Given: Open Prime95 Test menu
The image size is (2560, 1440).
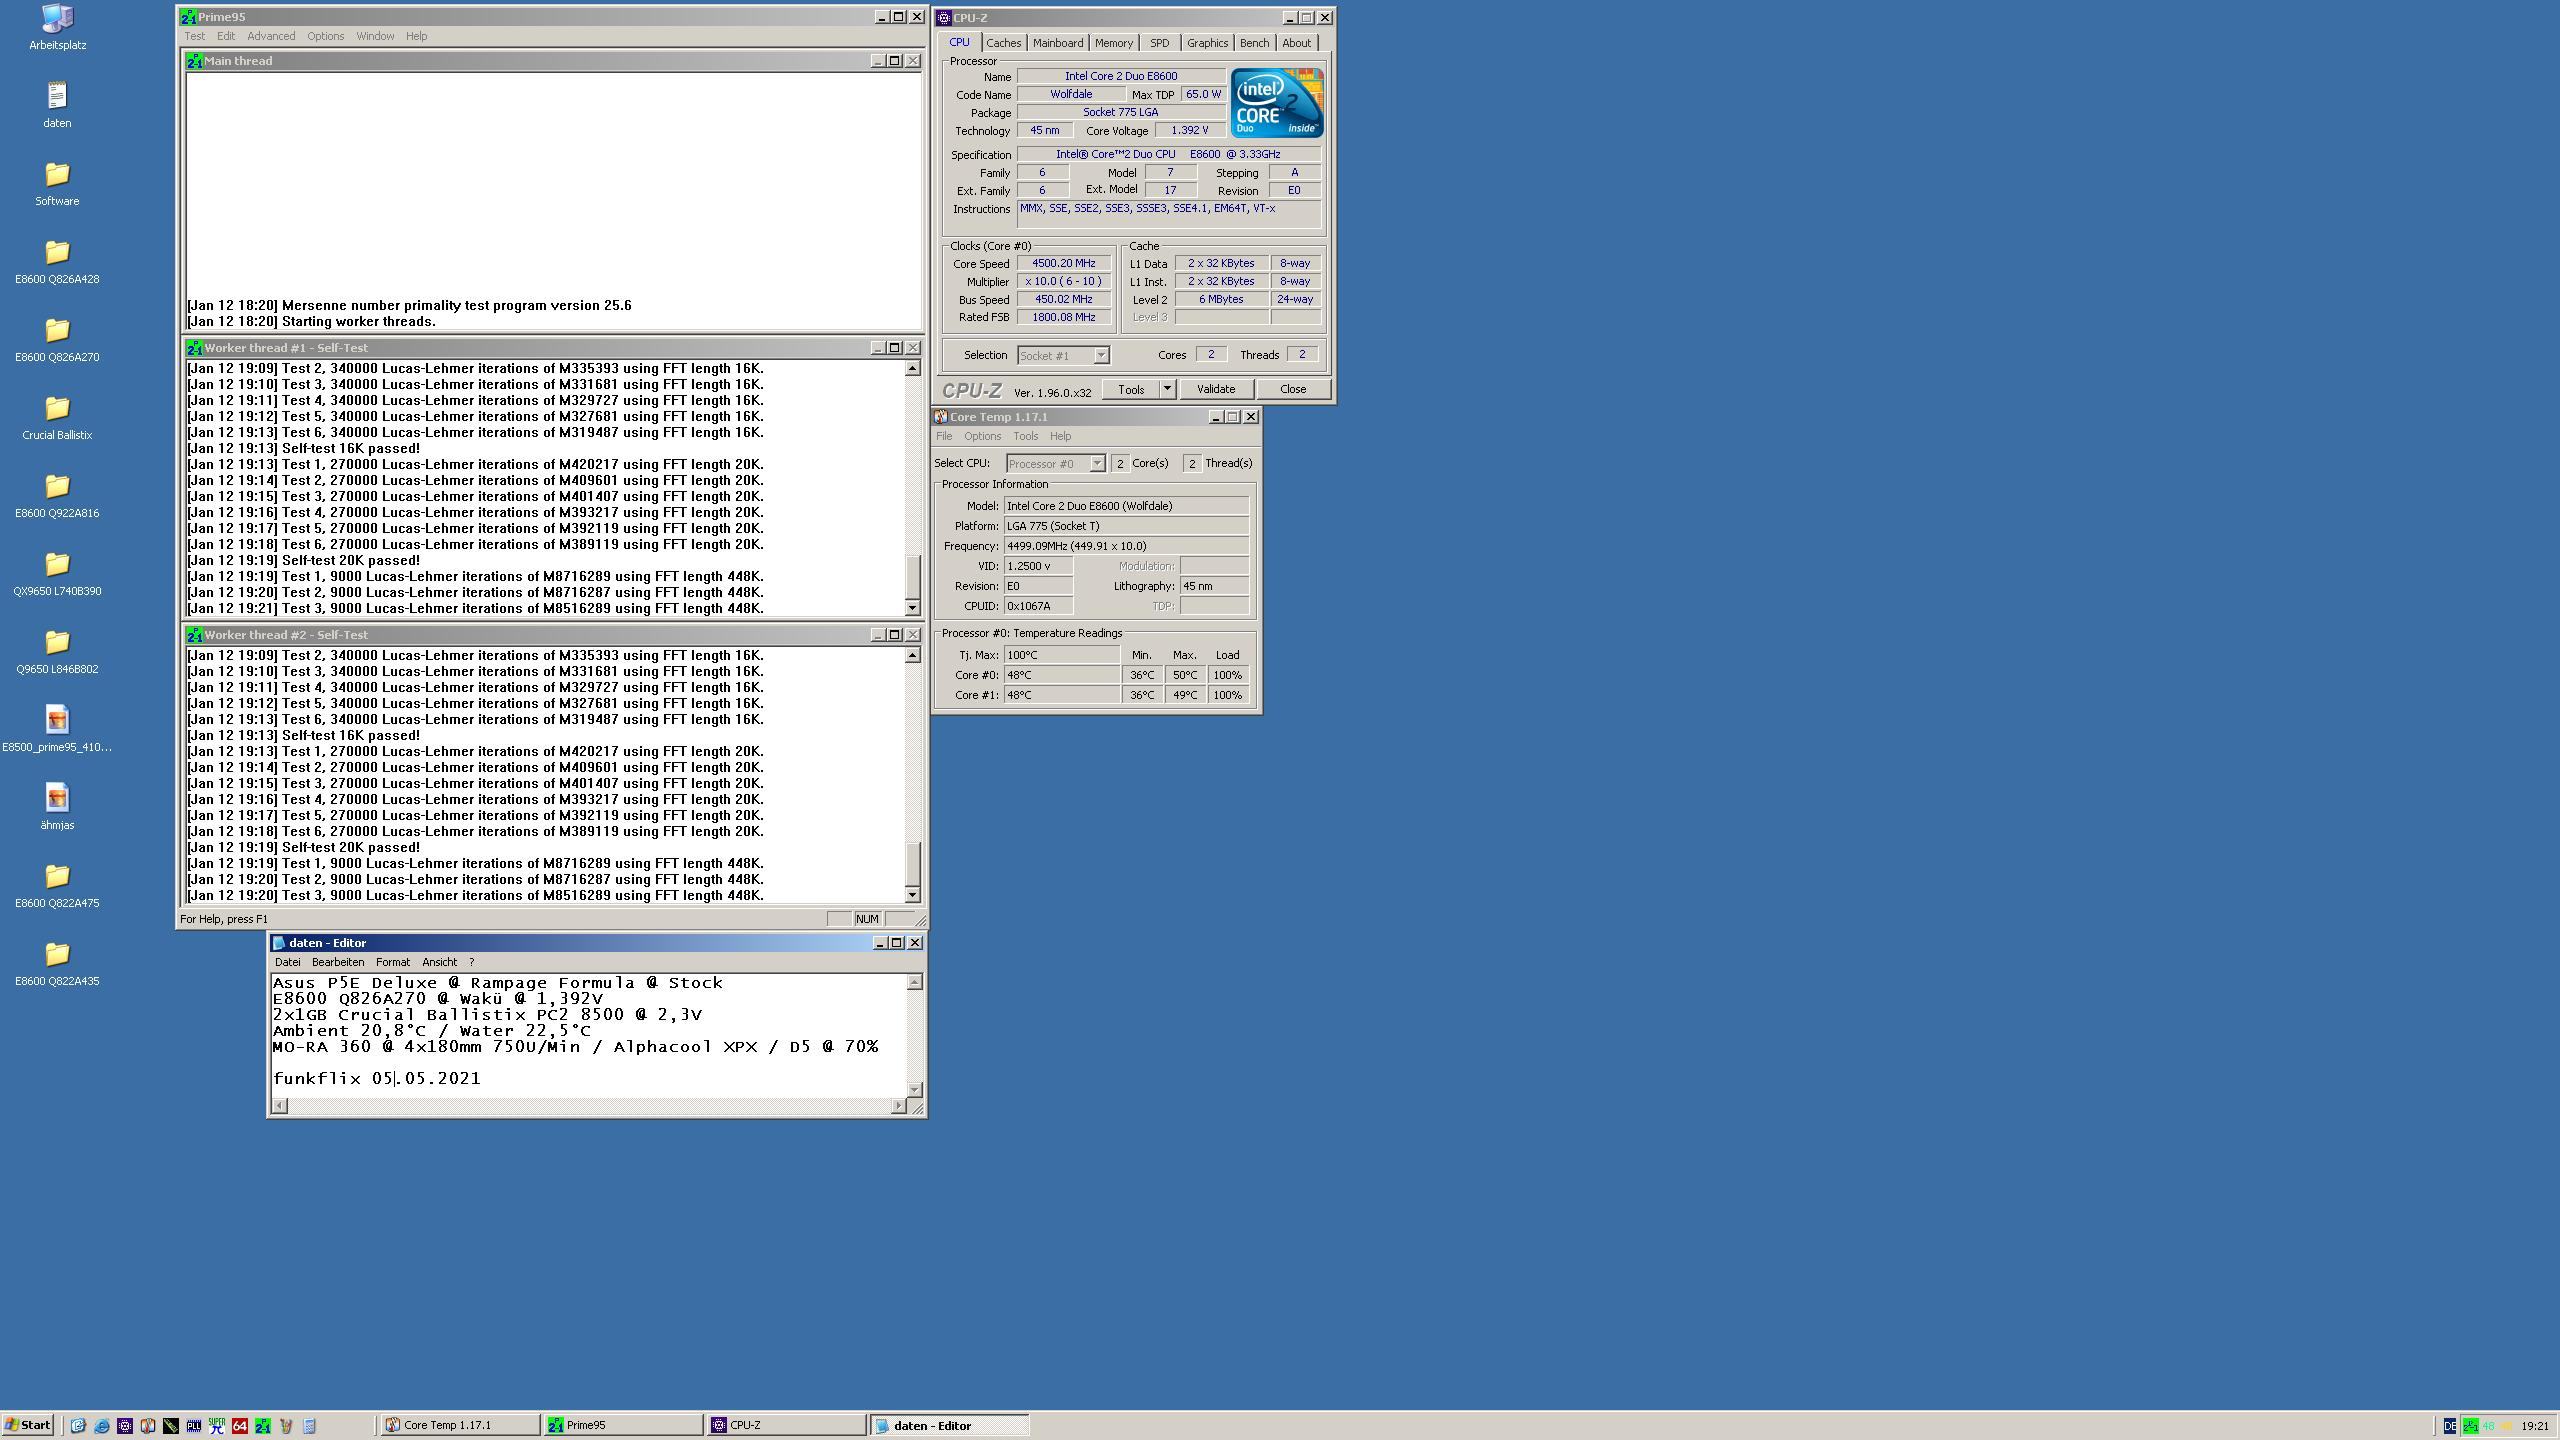Looking at the screenshot, I should [194, 36].
